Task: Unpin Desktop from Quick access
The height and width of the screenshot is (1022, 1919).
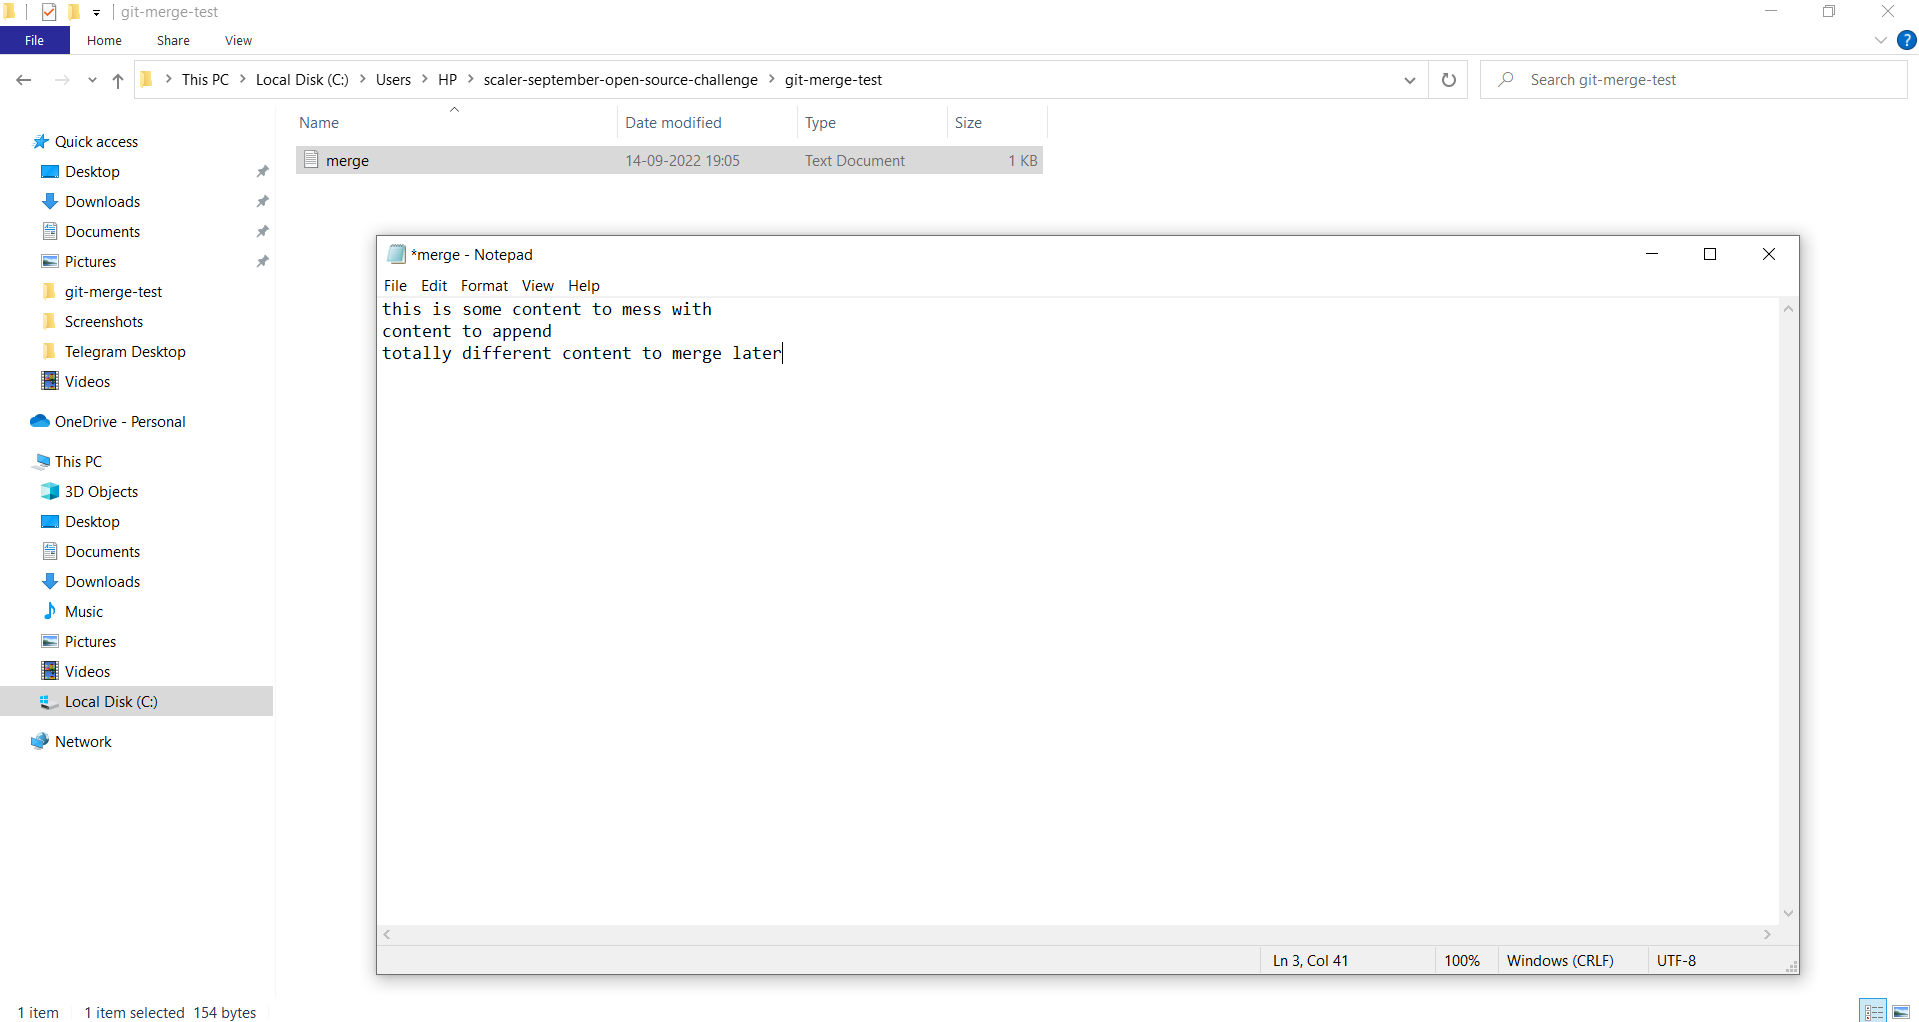Action: [262, 171]
